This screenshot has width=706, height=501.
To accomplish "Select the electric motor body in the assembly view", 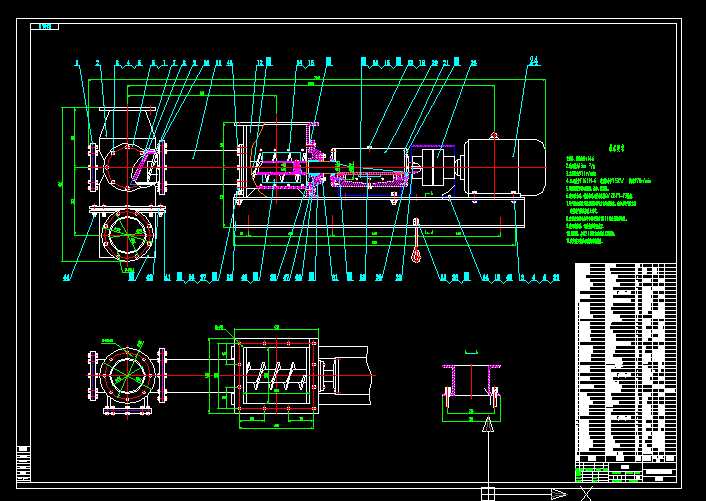I will click(x=505, y=167).
